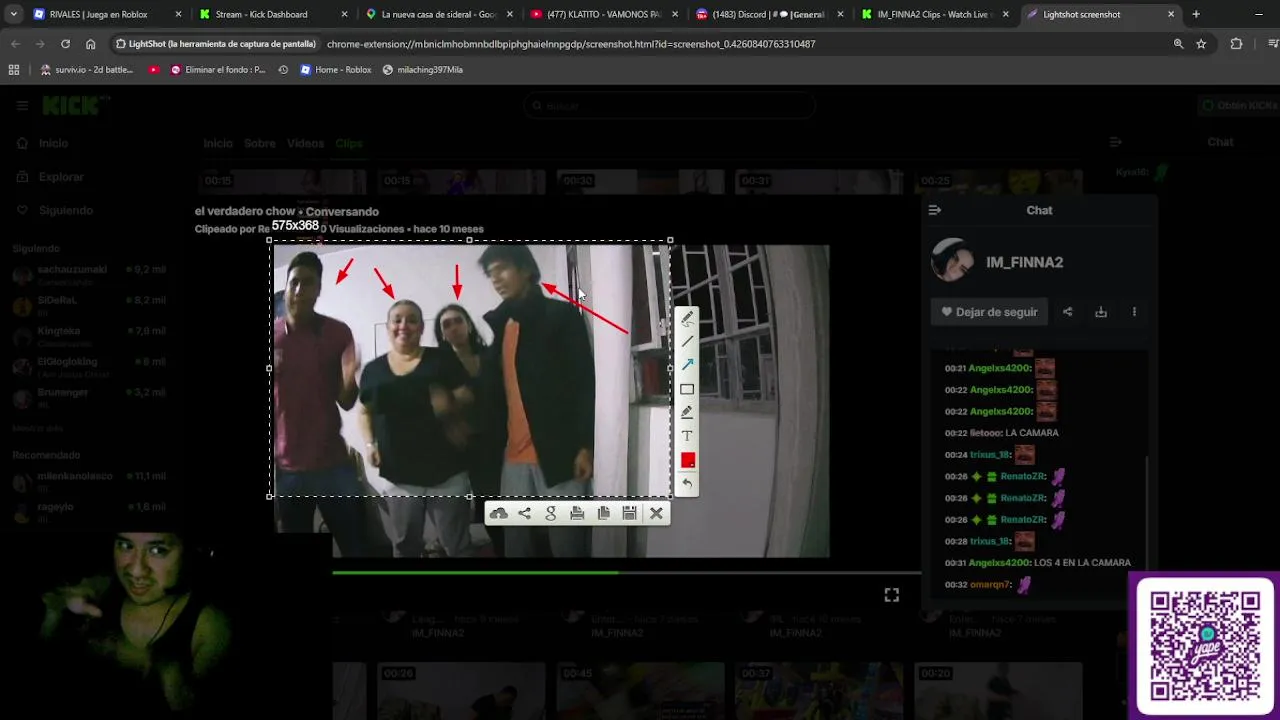Seek on the green clip progress bar
This screenshot has height=720, width=1280.
[x=626, y=573]
